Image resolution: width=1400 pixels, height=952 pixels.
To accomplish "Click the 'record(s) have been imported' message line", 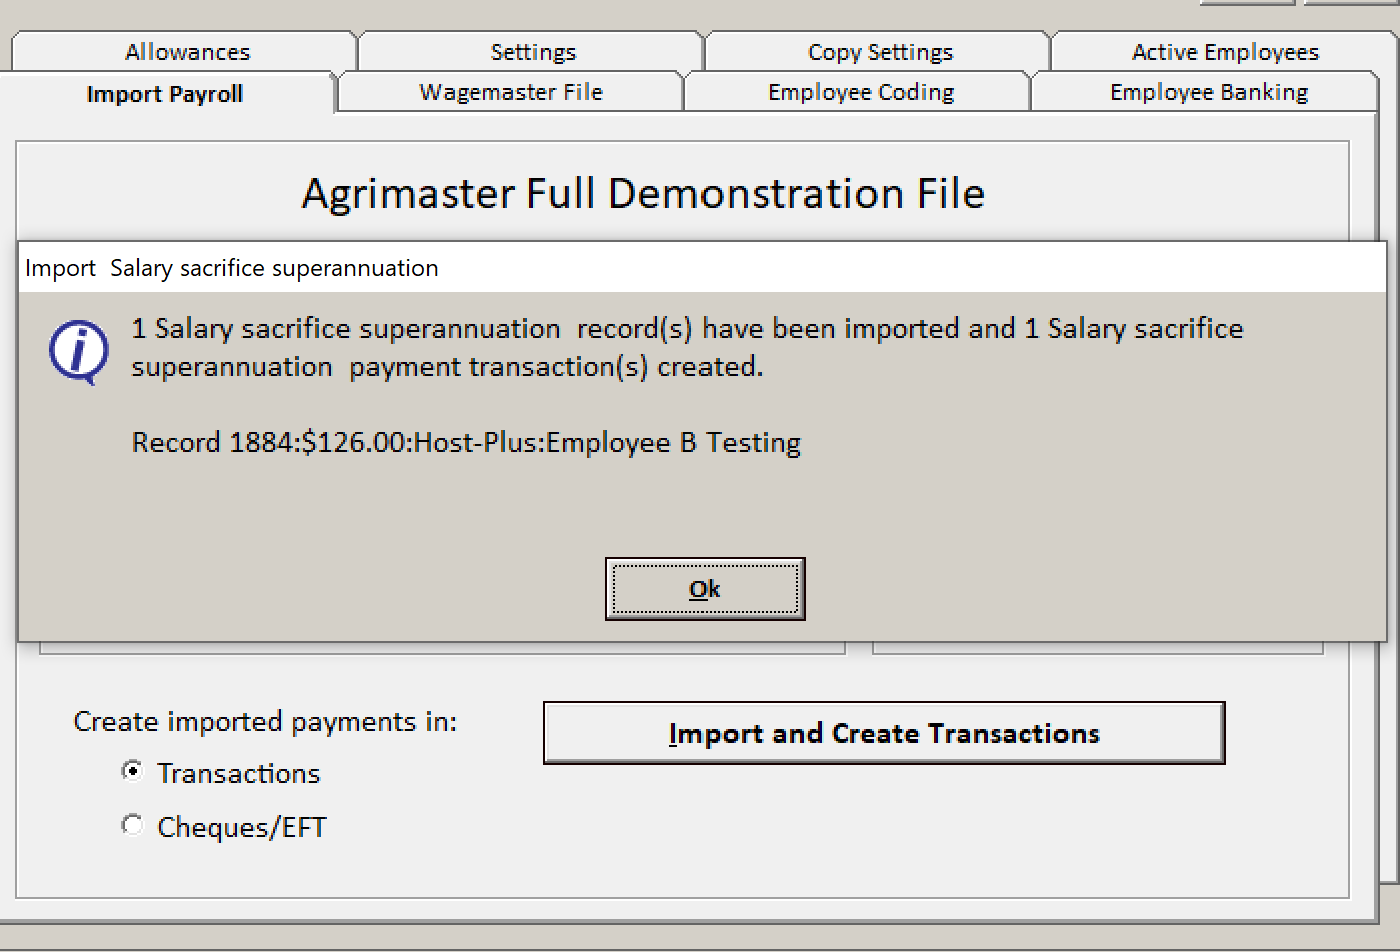I will pyautogui.click(x=687, y=329).
